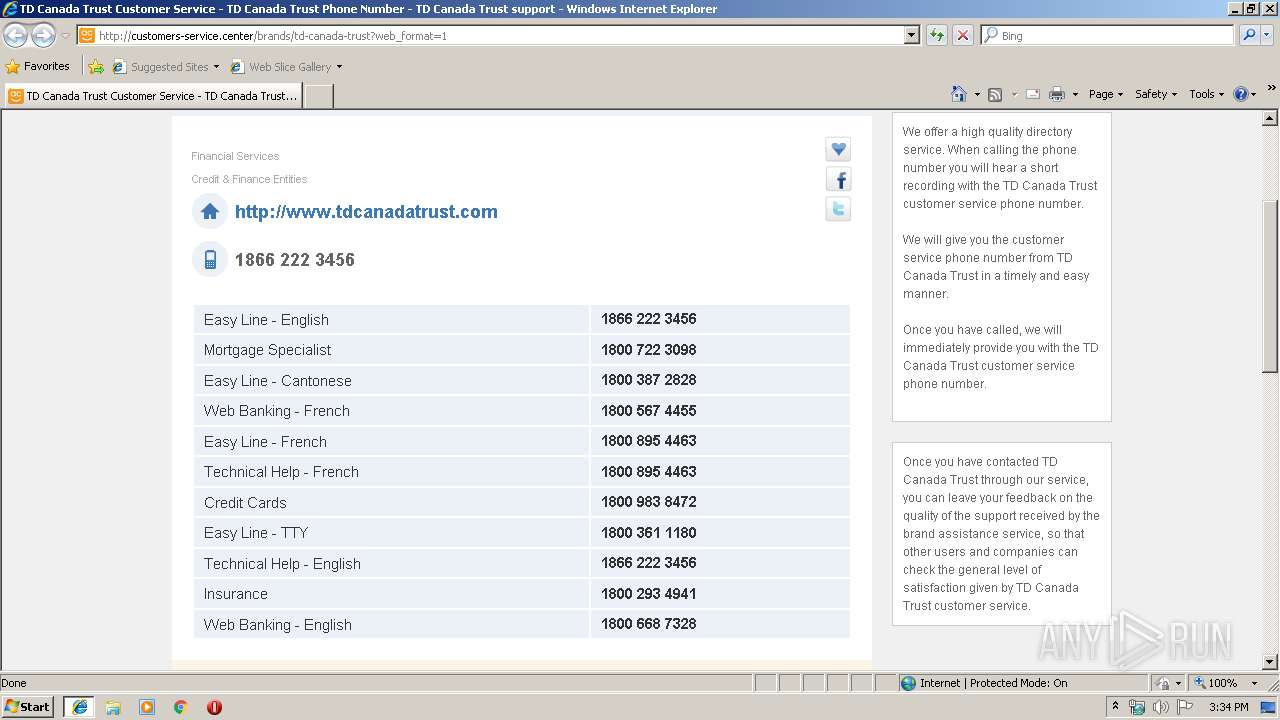Open the Home button dropdown arrow
The image size is (1280, 720).
[976, 94]
